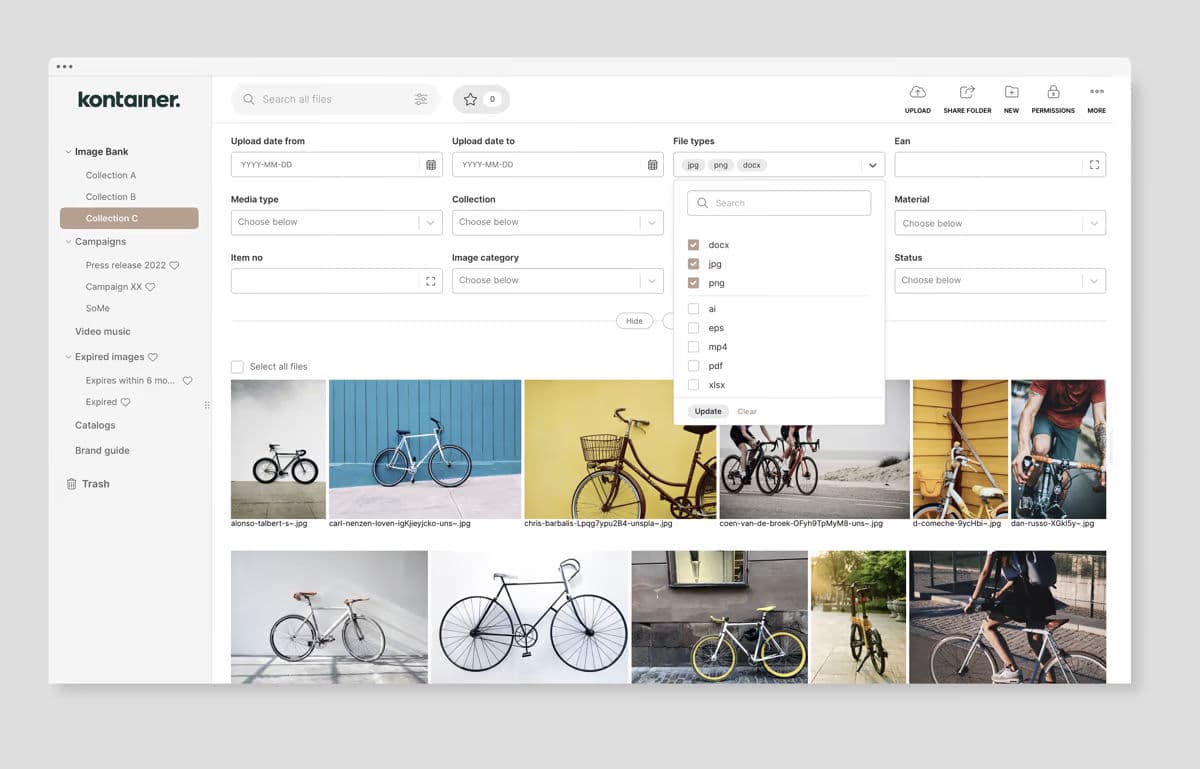Click the Clear link in File types
The image size is (1200, 769).
pyautogui.click(x=747, y=412)
